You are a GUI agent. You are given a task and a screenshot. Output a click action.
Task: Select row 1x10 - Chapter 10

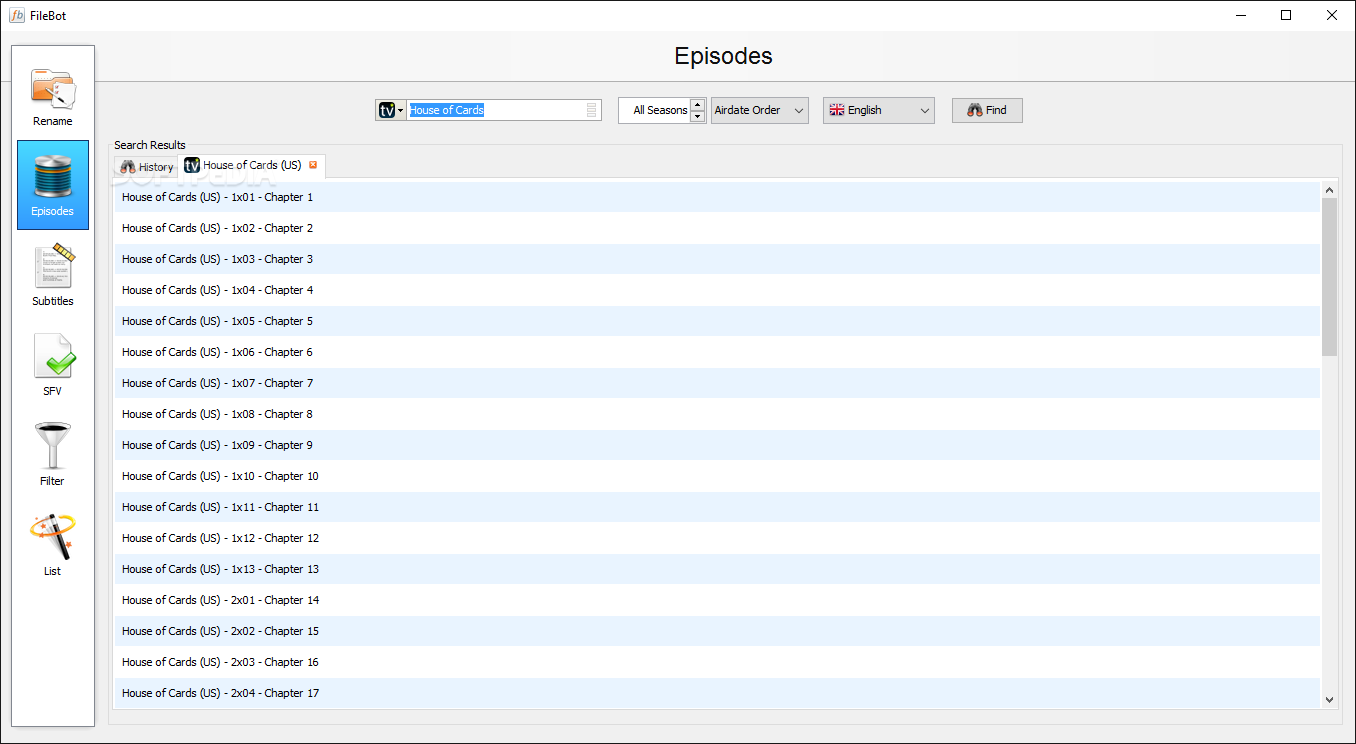[x=718, y=476]
